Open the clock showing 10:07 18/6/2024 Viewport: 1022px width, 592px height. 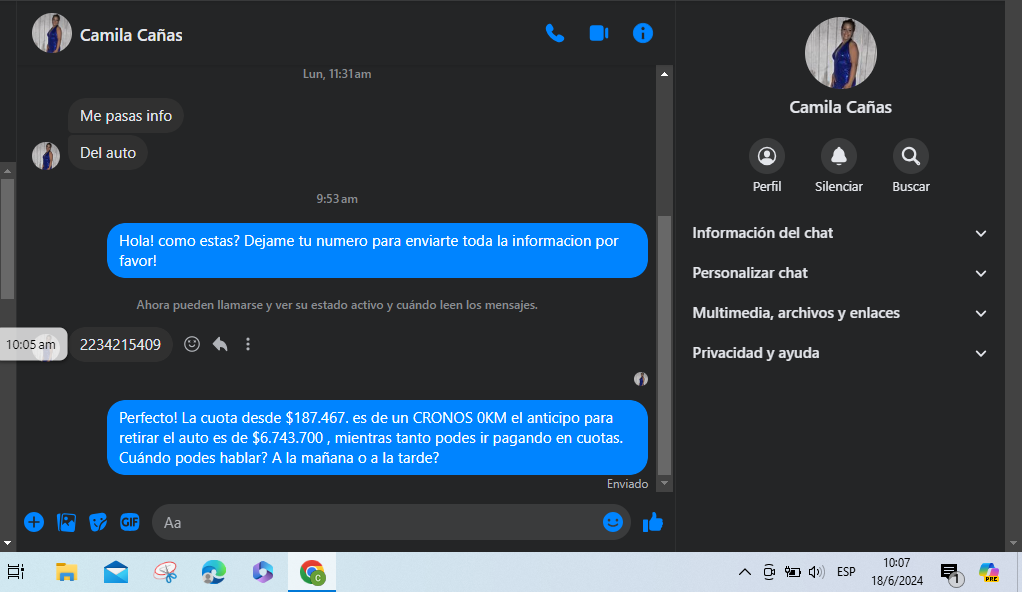click(897, 572)
